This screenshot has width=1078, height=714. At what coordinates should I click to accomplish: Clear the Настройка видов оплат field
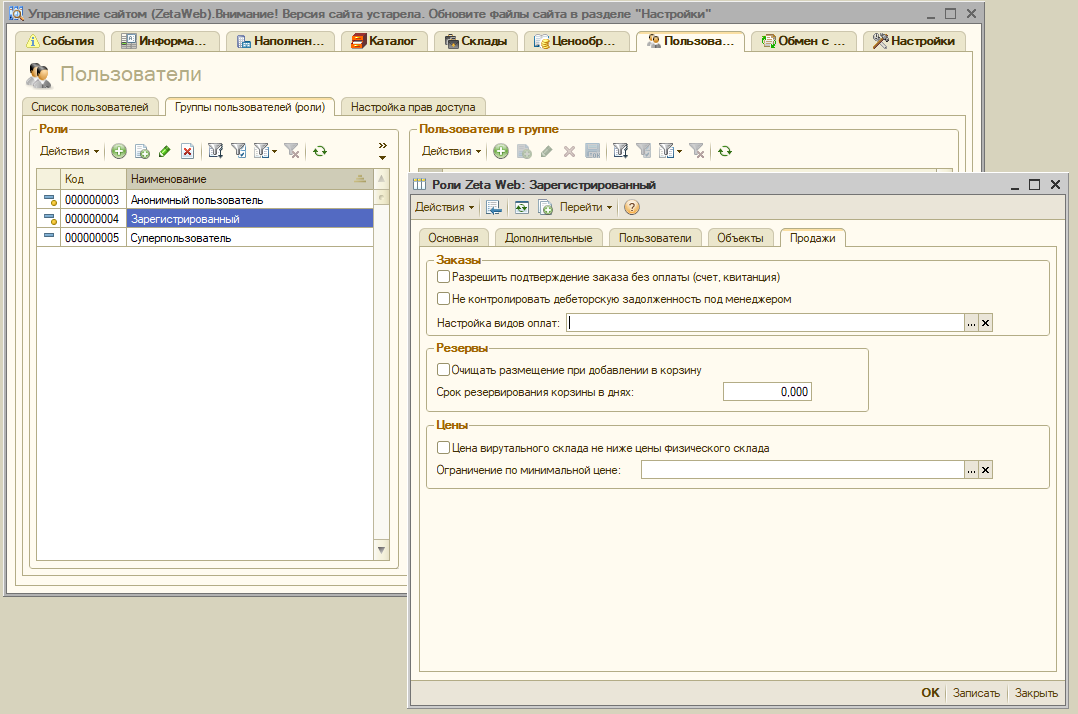[985, 323]
